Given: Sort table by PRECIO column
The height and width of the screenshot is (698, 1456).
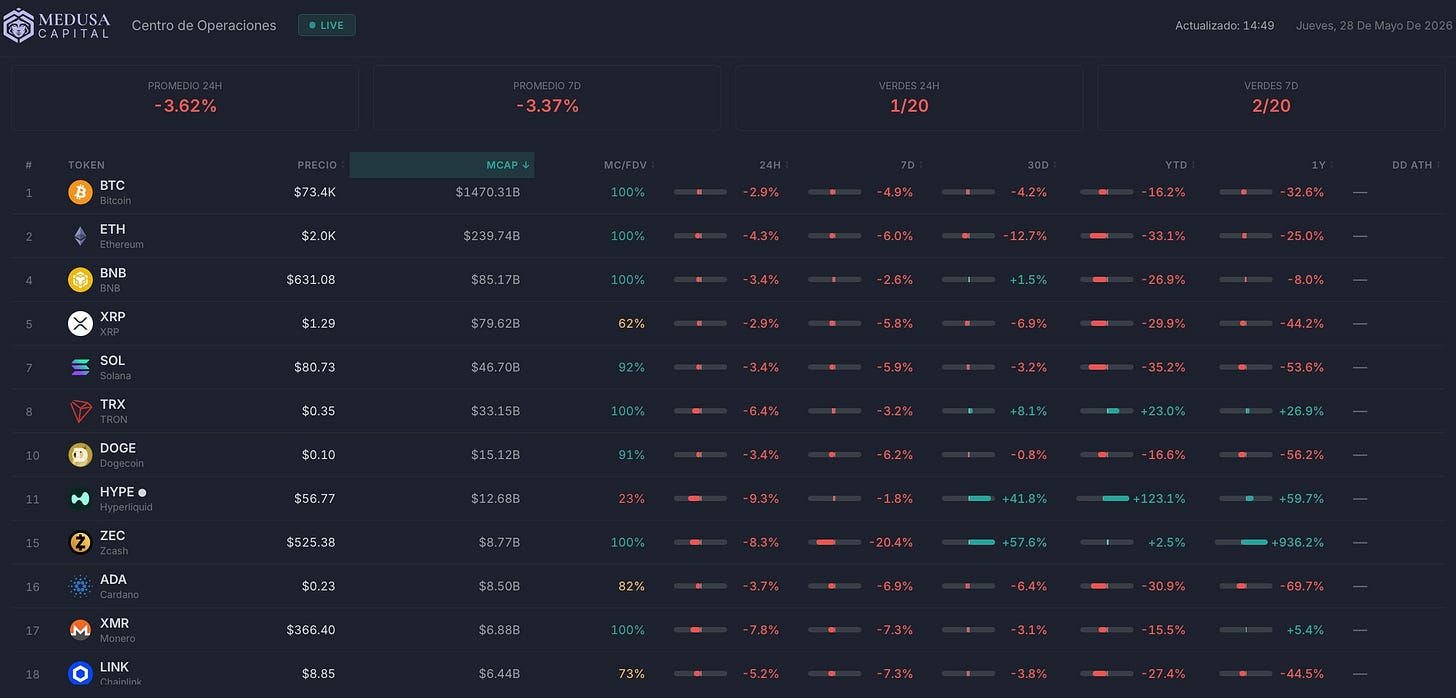Looking at the screenshot, I should 320,165.
